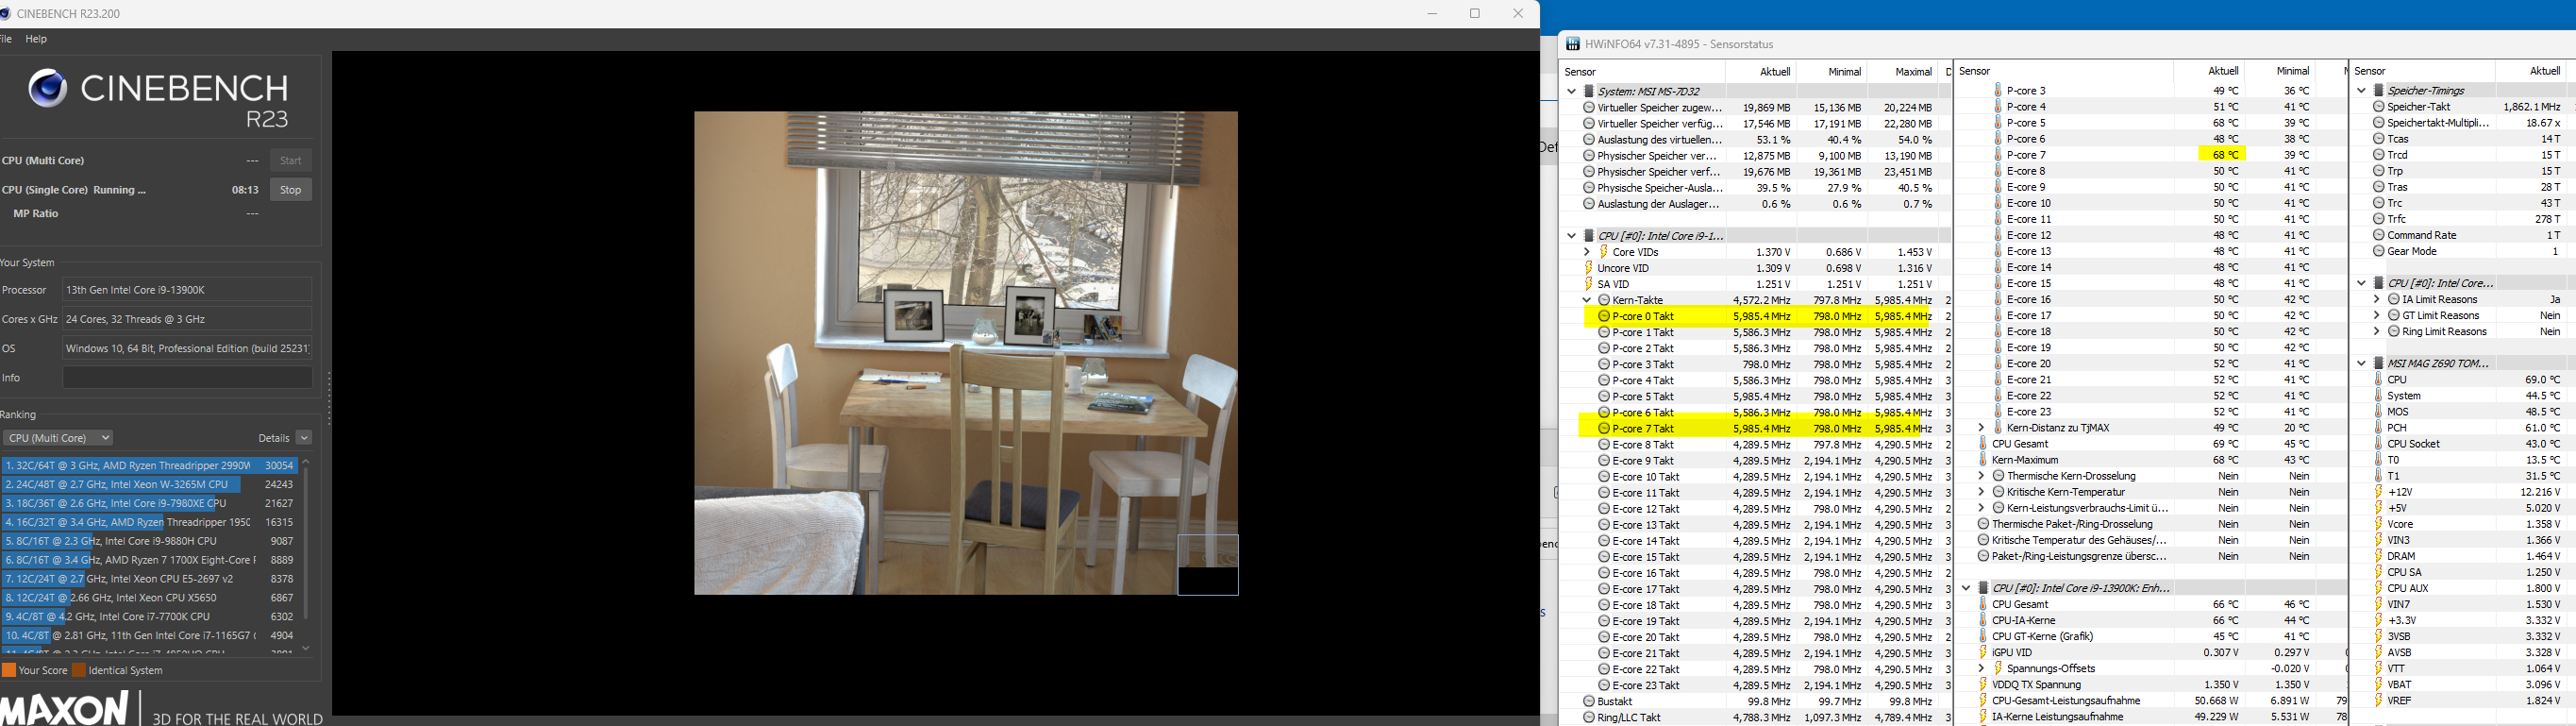Click the Minimal column header in second panel
The height and width of the screenshot is (726, 2576).
tap(2292, 71)
